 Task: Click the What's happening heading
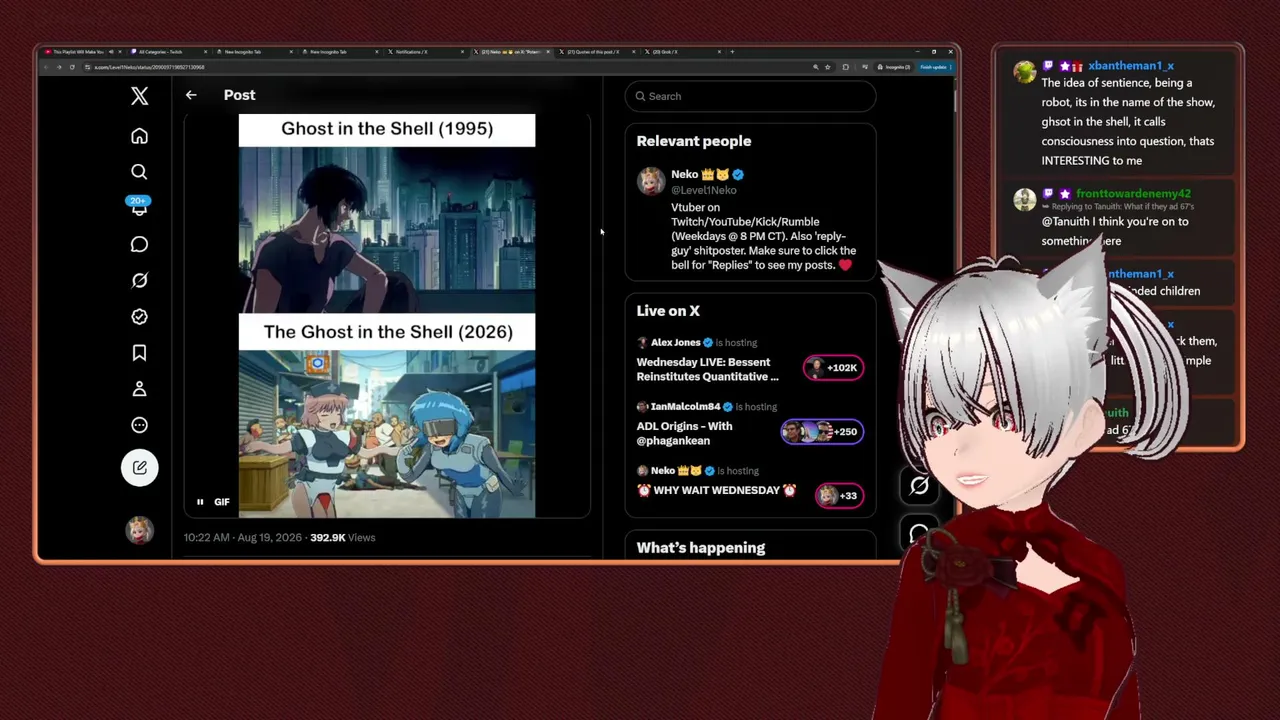pyautogui.click(x=701, y=548)
